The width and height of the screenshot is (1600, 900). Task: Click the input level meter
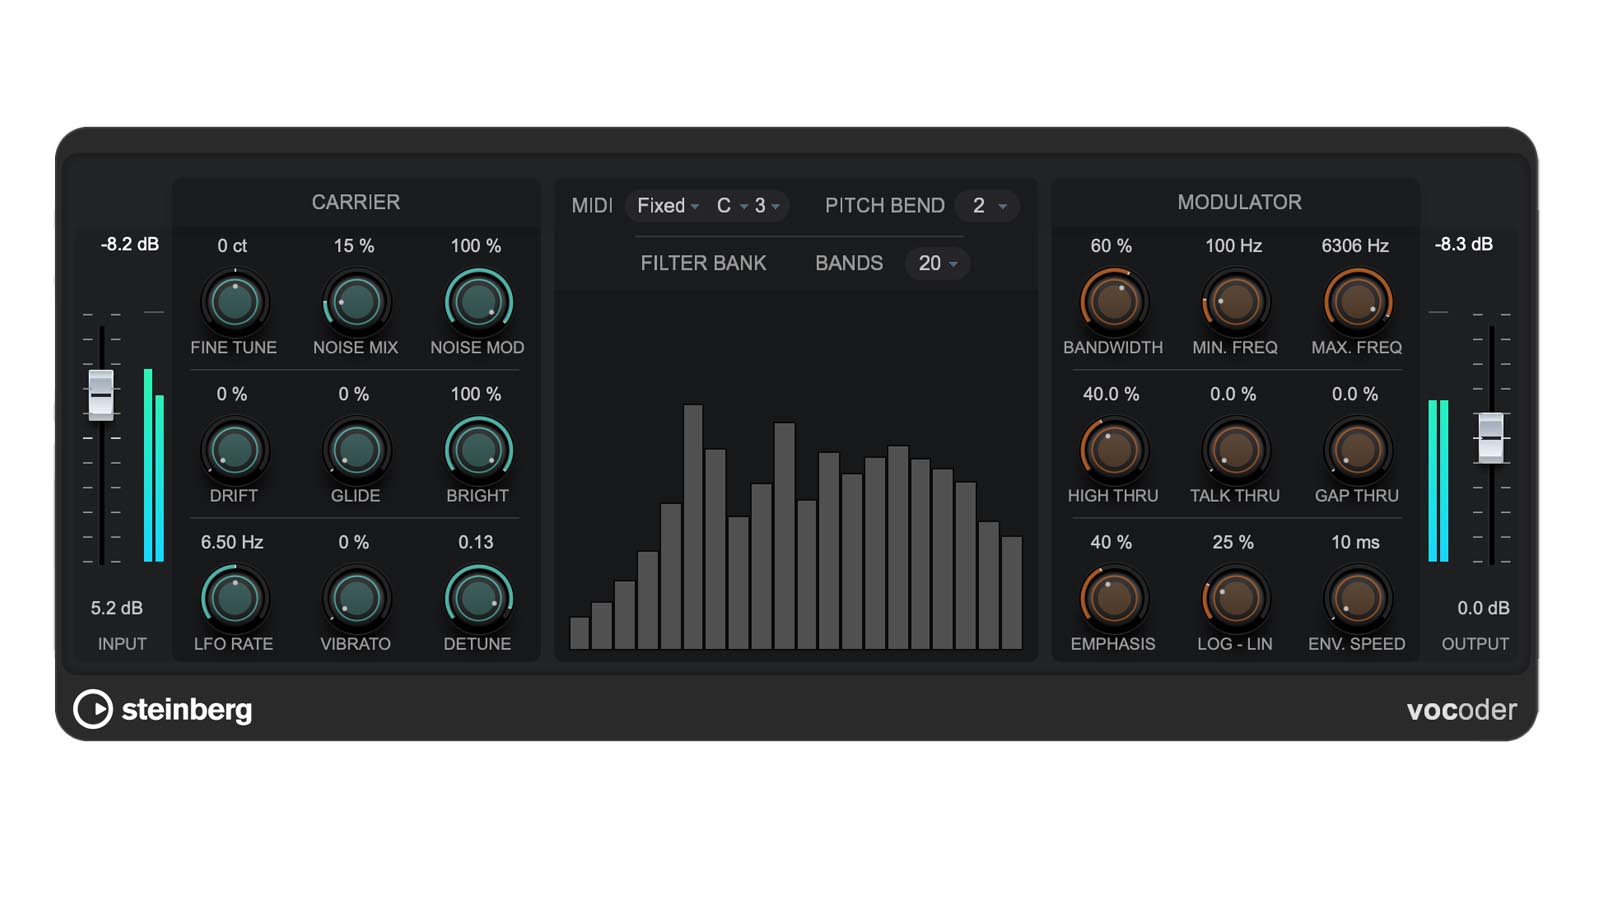click(154, 465)
